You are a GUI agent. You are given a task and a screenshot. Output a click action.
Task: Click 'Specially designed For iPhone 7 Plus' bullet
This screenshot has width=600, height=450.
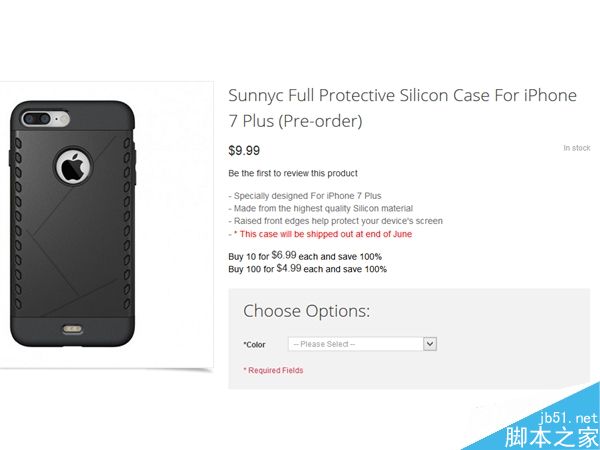304,195
